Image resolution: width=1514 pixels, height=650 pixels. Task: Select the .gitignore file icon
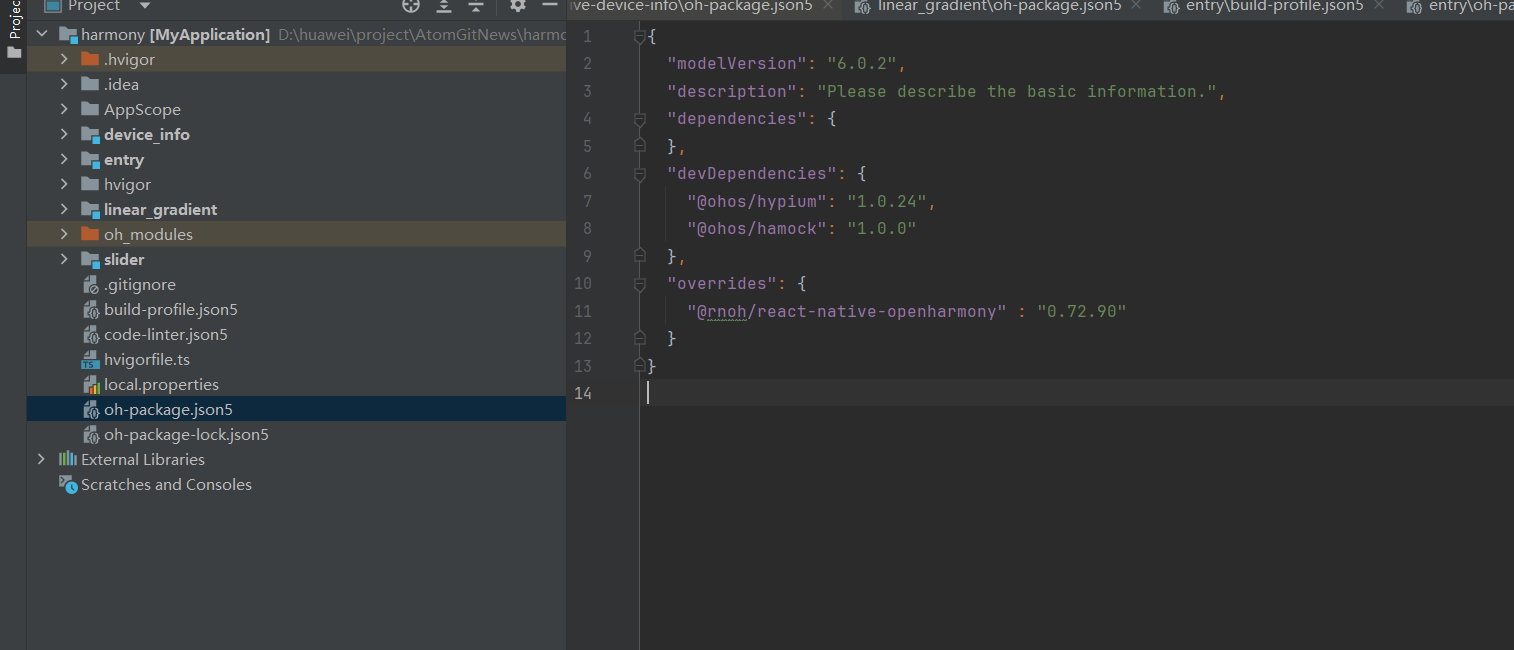point(90,285)
